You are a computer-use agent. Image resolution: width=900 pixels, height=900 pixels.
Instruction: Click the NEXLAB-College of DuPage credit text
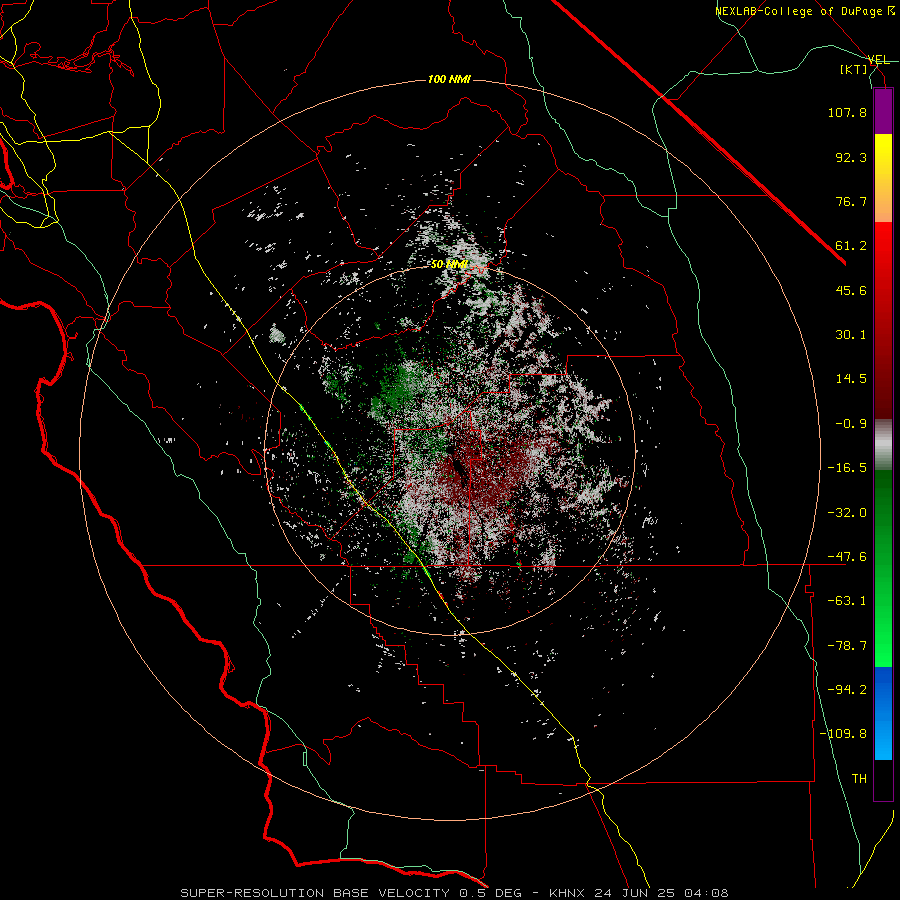[x=804, y=11]
